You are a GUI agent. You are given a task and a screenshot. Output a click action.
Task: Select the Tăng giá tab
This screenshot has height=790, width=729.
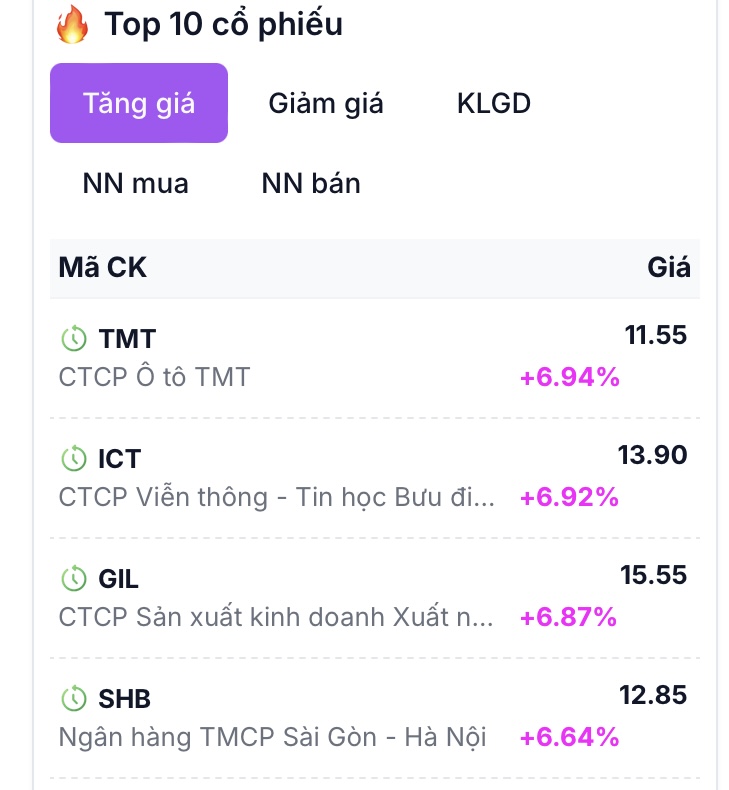point(139,103)
